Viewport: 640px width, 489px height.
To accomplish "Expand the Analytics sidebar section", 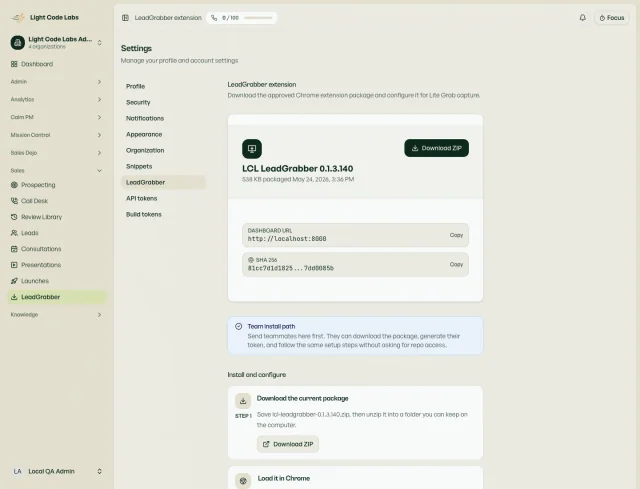I will (56, 100).
